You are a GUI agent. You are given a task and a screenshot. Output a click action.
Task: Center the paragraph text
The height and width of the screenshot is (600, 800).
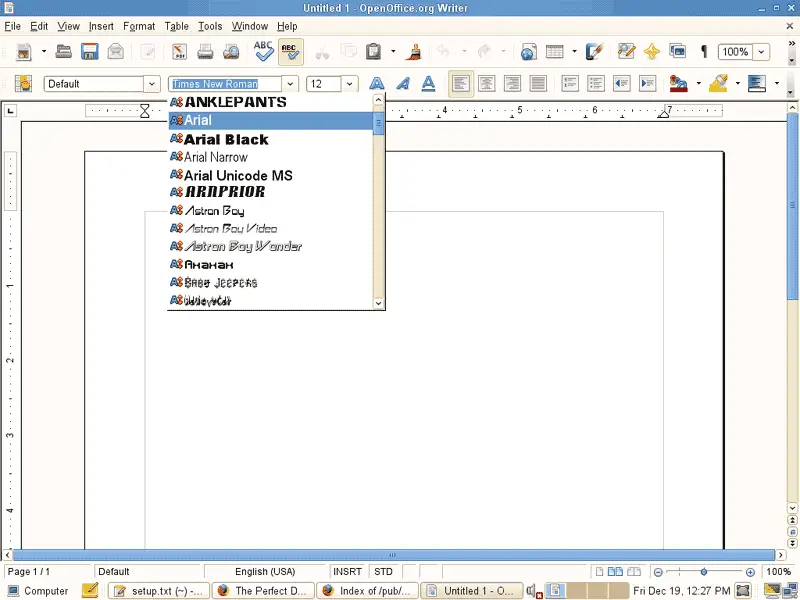(486, 84)
